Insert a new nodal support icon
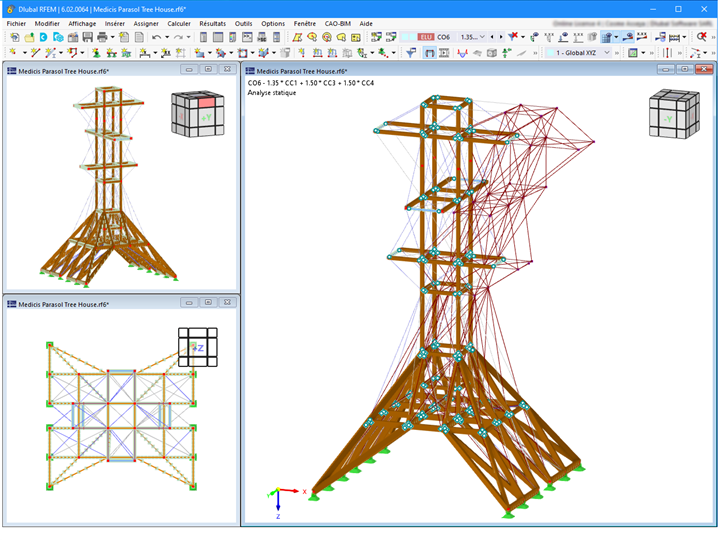The image size is (720, 540). point(96,53)
